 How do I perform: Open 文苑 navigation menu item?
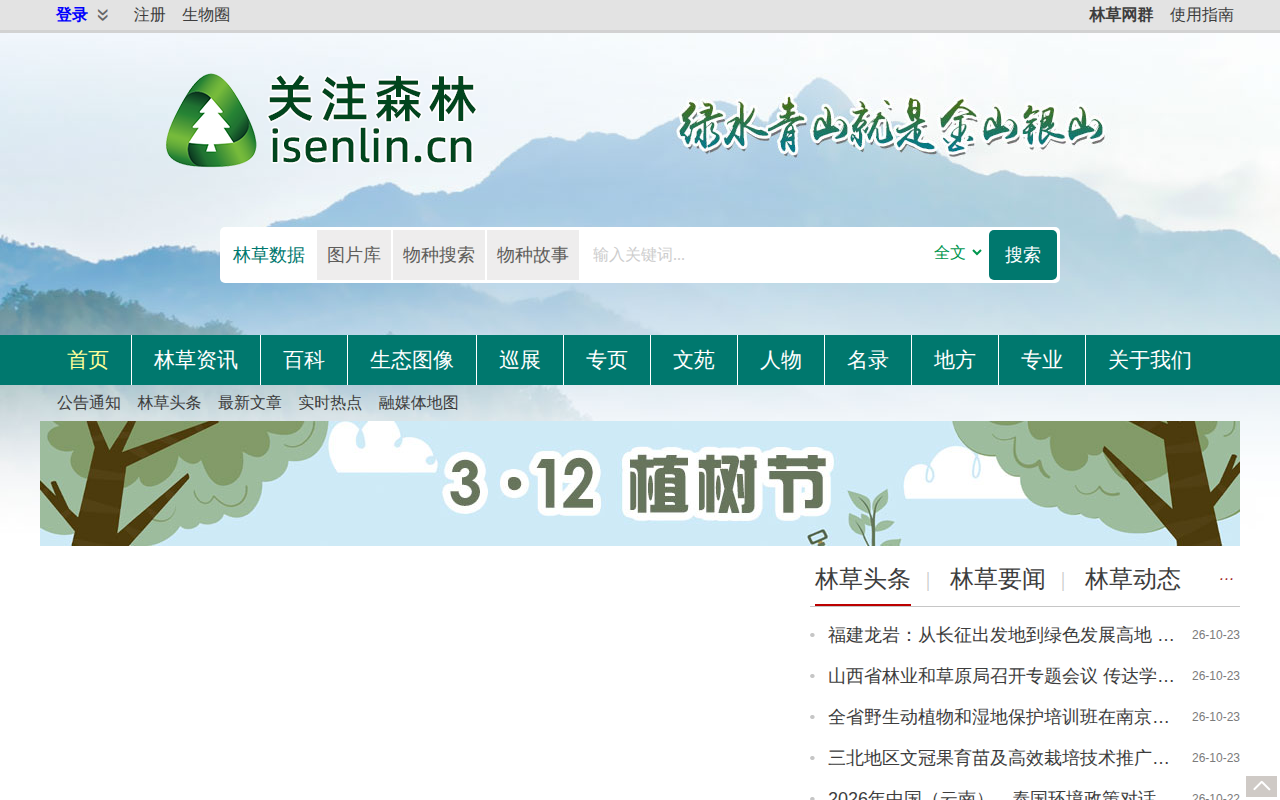pos(694,360)
